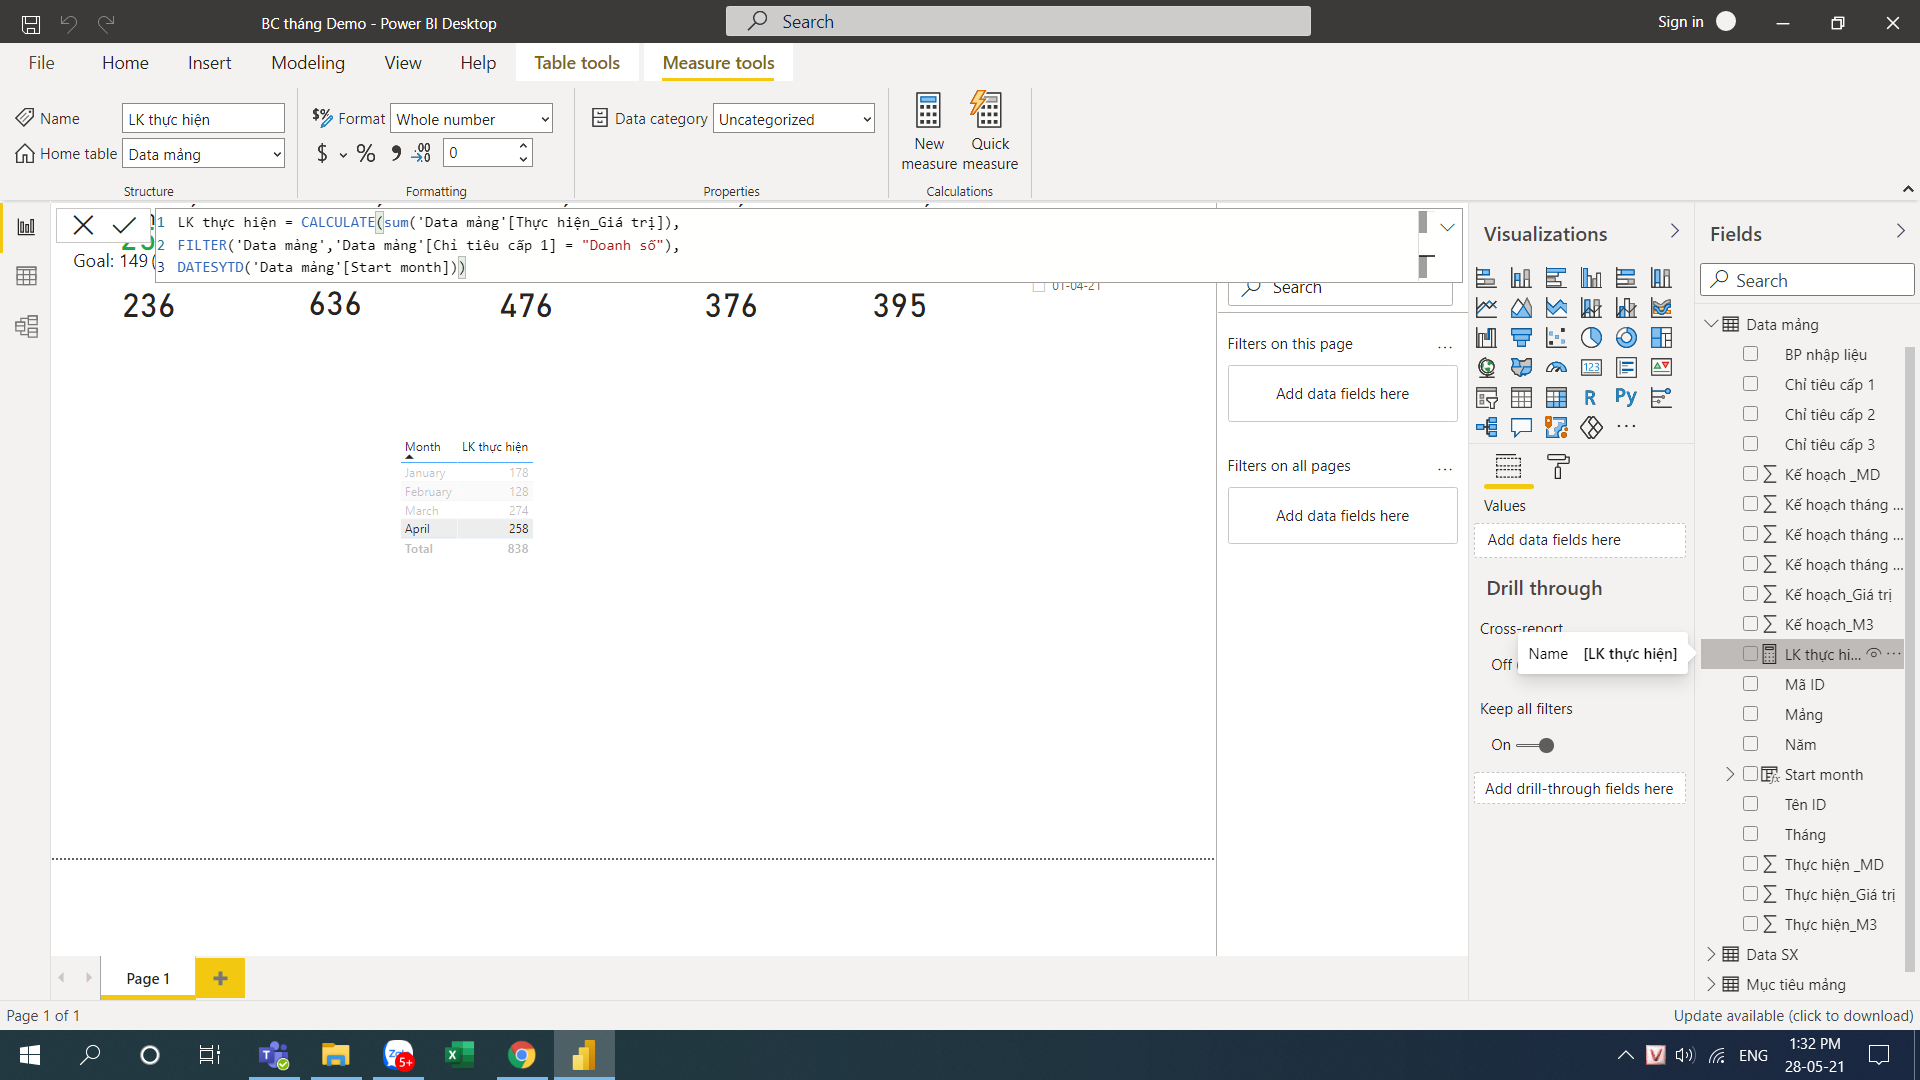Tick the Mã ID field checkbox
The height and width of the screenshot is (1080, 1920).
coord(1750,684)
